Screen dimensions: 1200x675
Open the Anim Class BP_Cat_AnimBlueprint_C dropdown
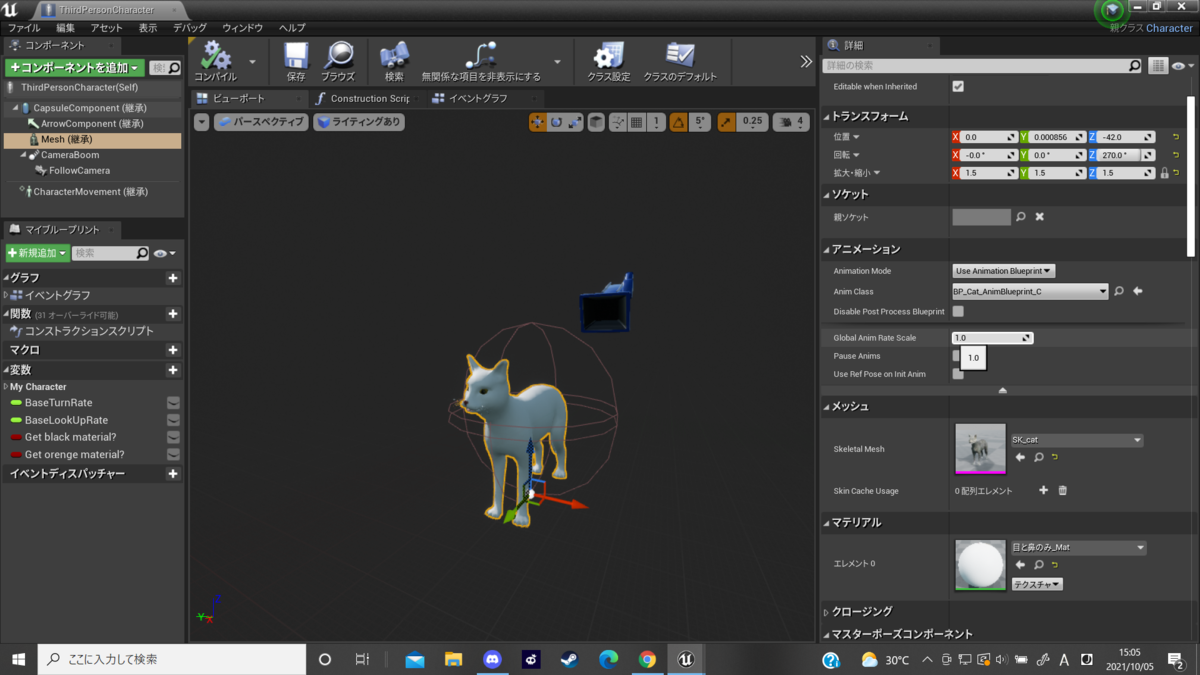click(x=1030, y=292)
